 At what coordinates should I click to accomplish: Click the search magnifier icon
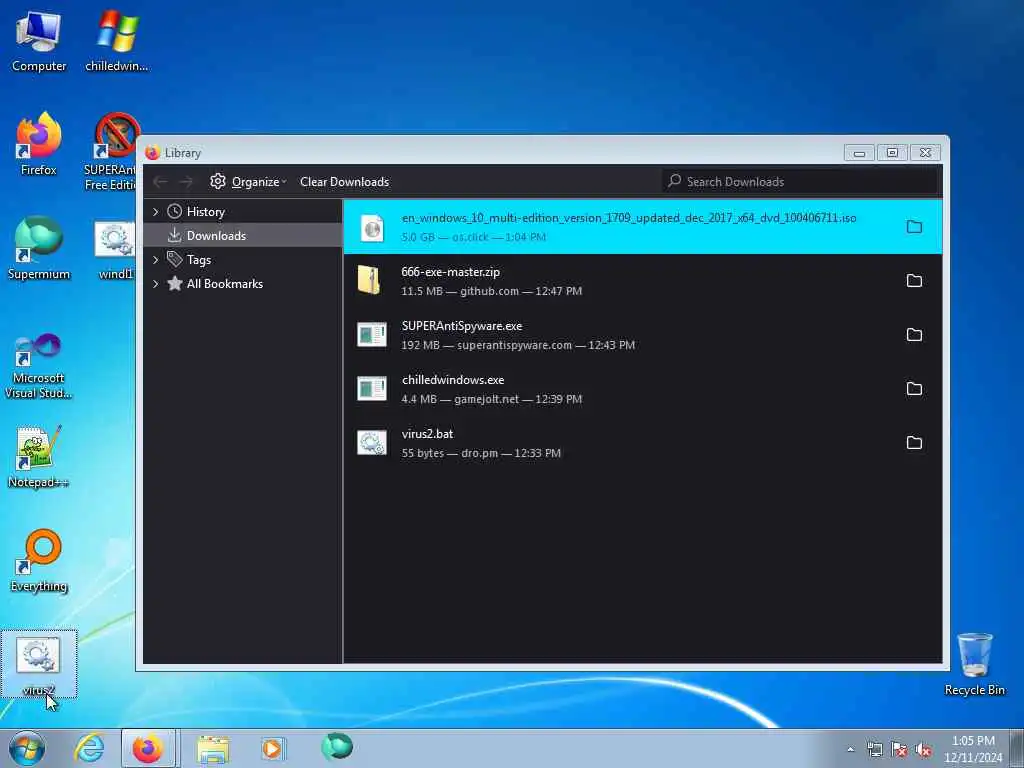tap(675, 180)
